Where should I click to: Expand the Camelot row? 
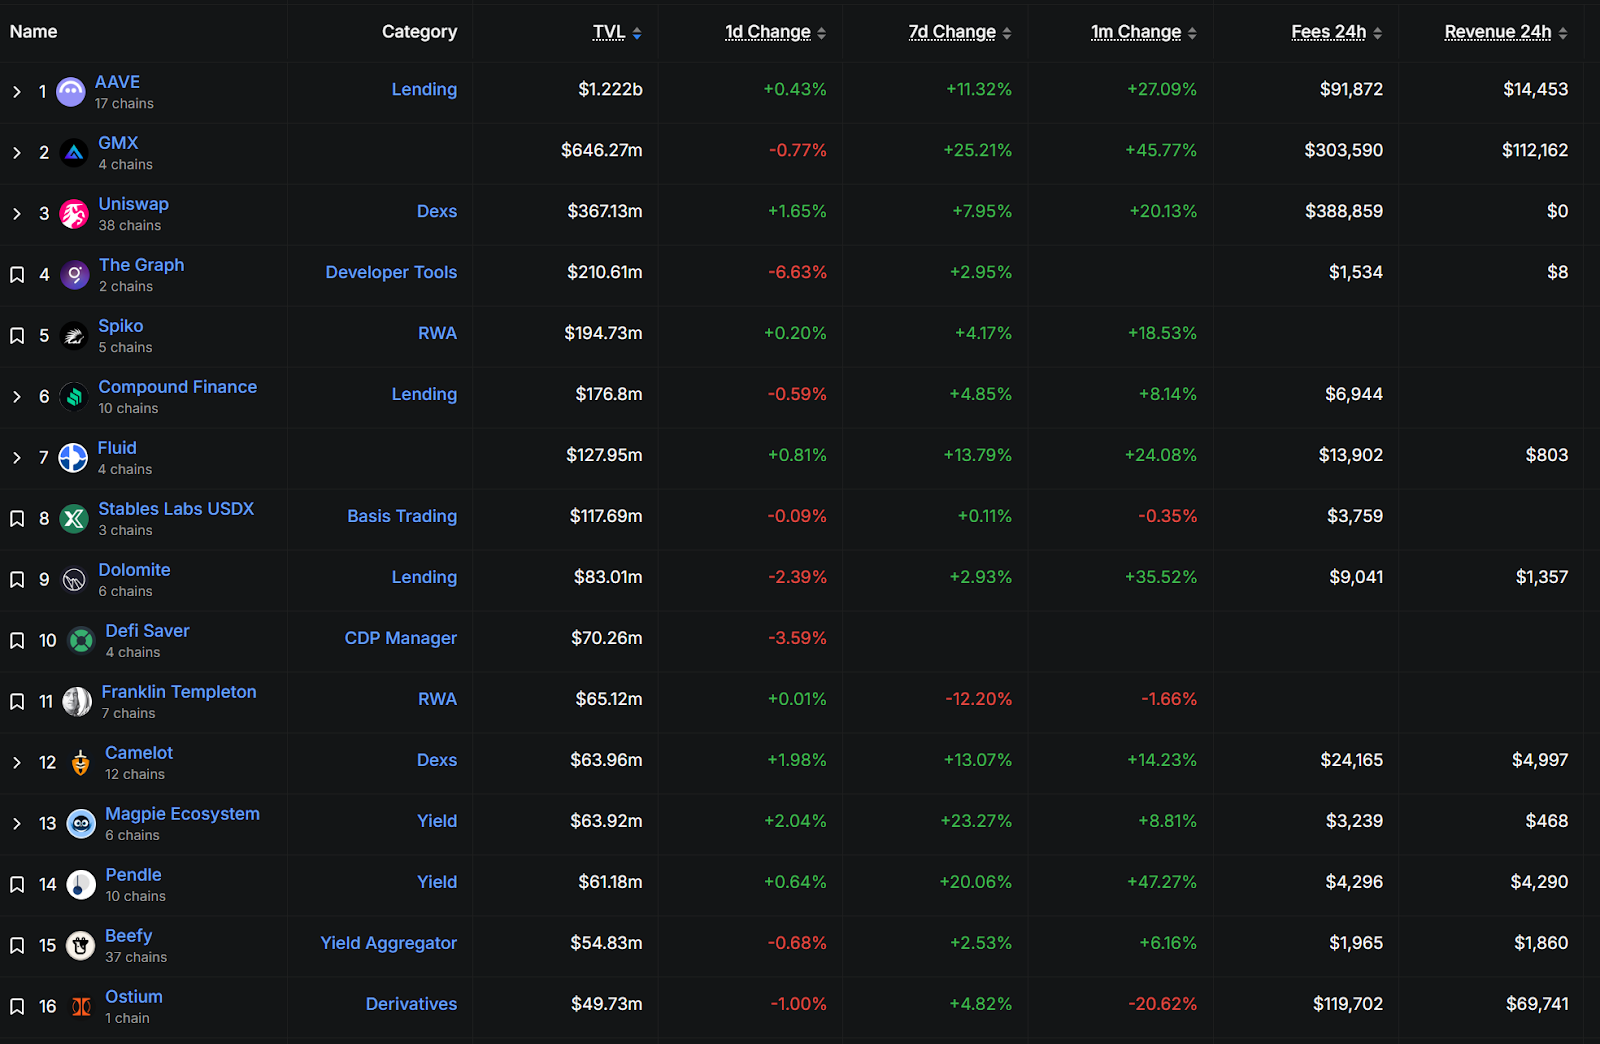(17, 763)
